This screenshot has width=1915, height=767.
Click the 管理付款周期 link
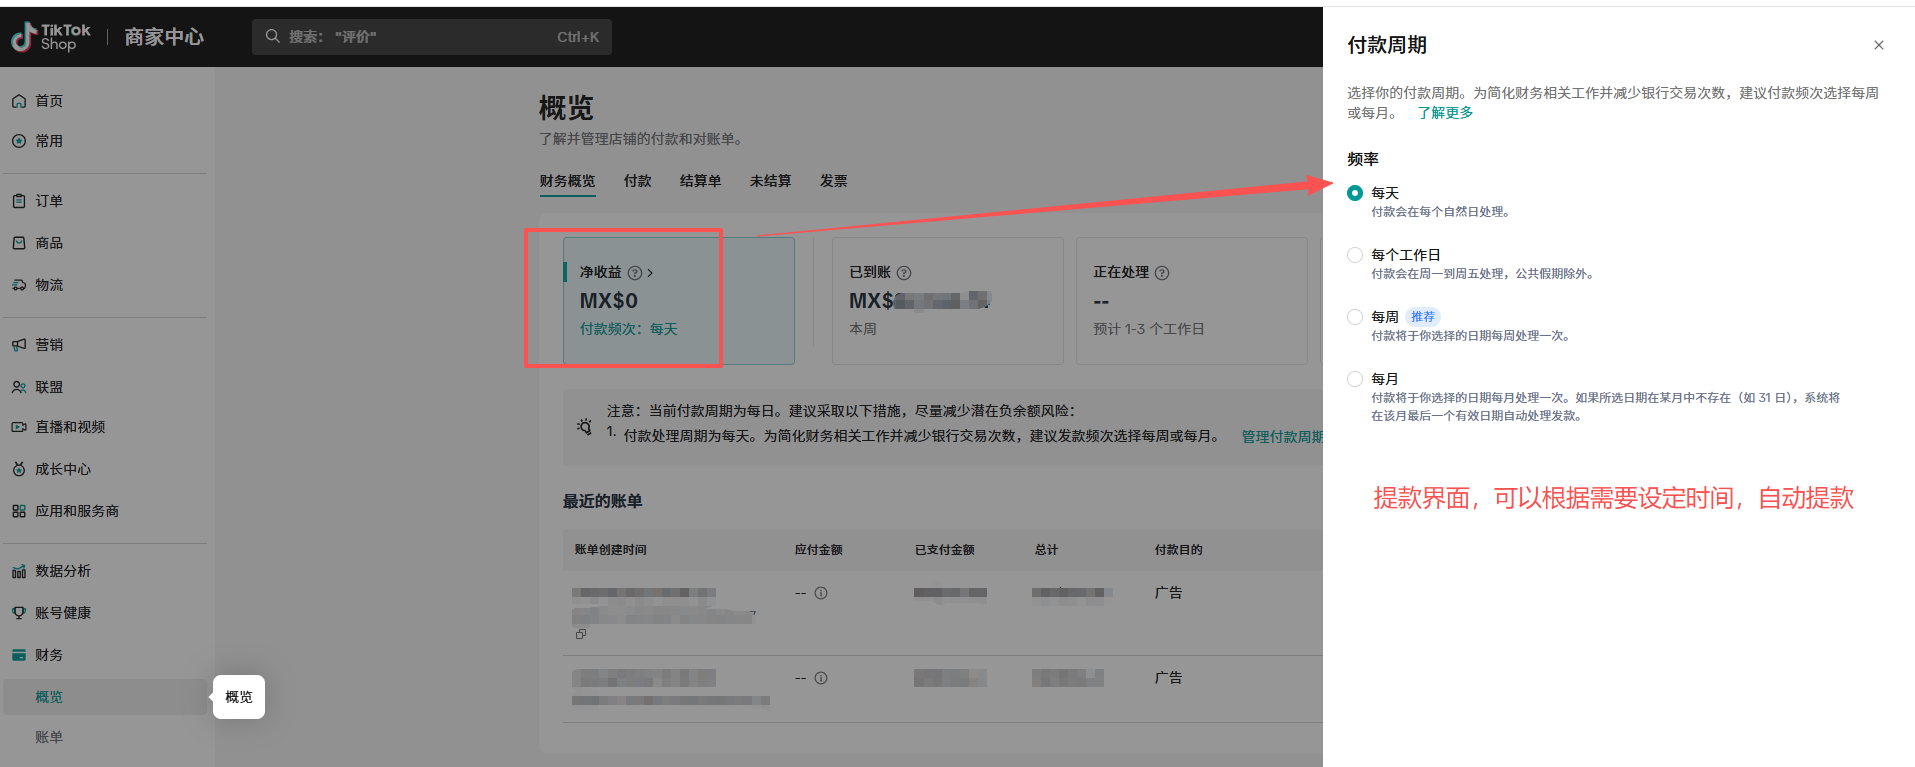pos(1282,437)
